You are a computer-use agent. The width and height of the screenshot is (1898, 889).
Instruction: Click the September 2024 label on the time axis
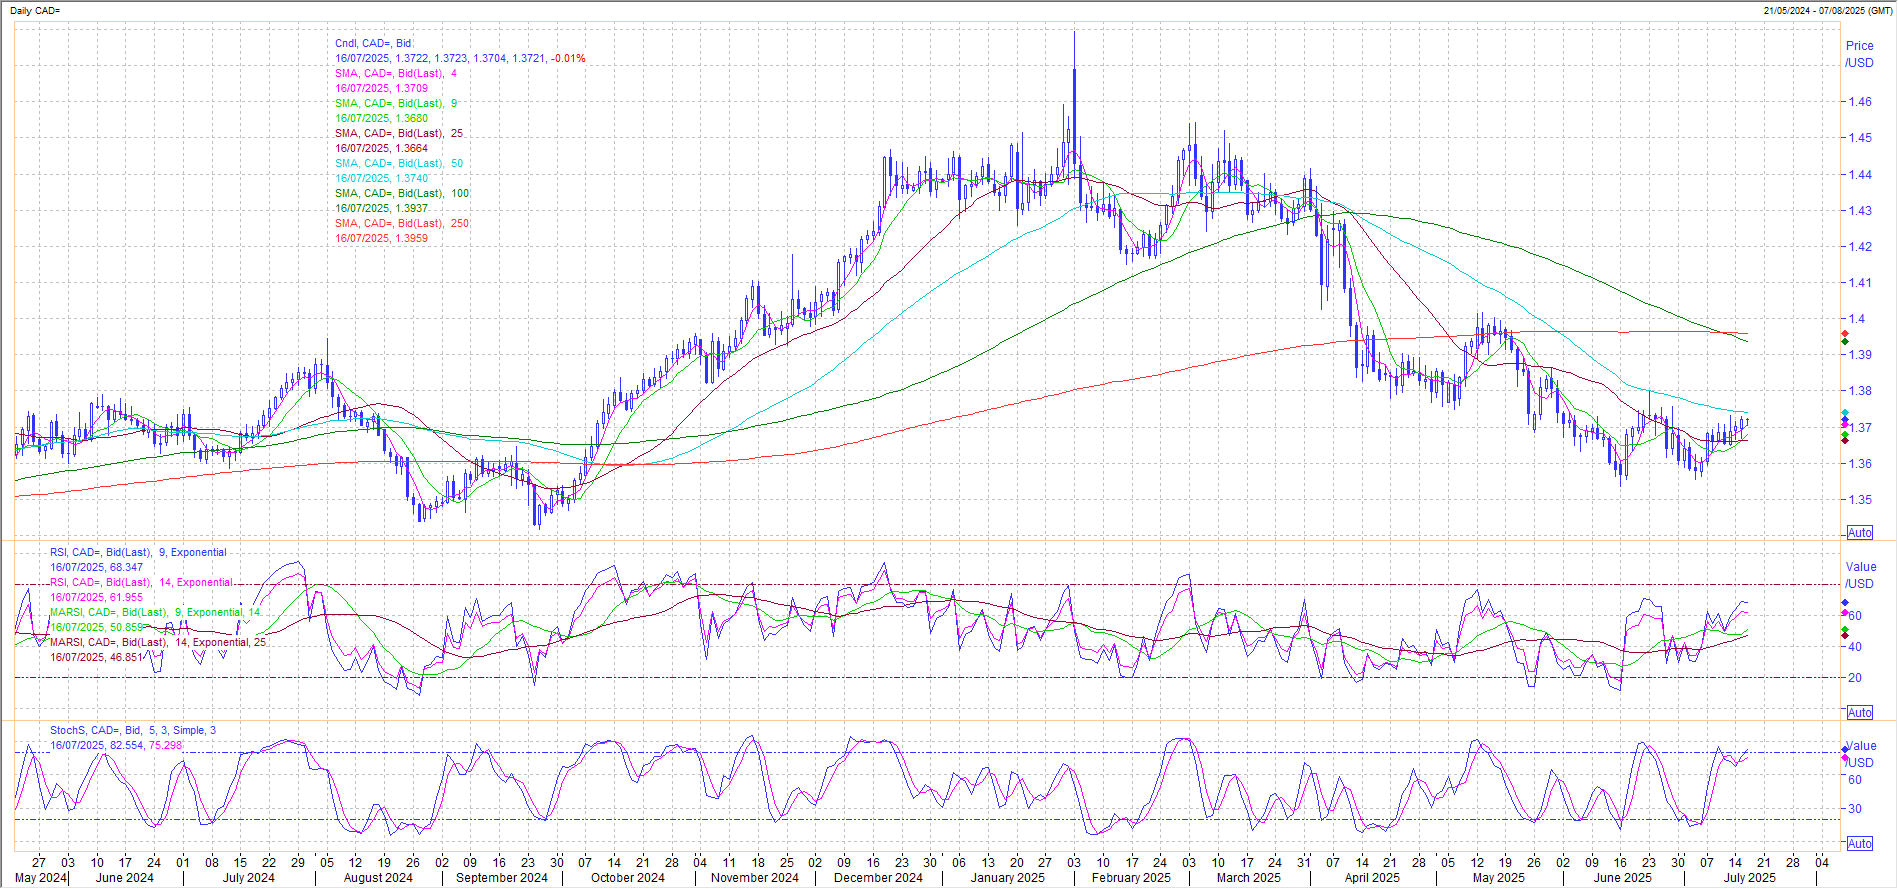click(x=502, y=878)
